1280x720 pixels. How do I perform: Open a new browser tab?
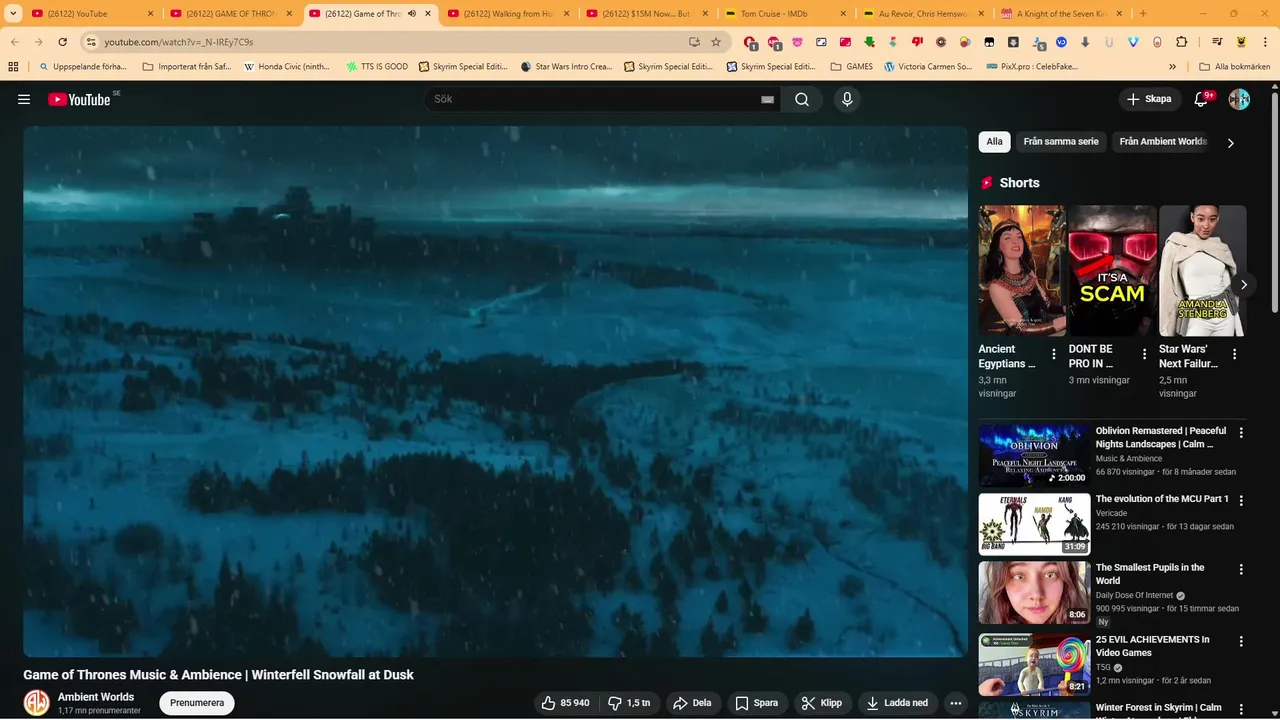coord(1143,14)
